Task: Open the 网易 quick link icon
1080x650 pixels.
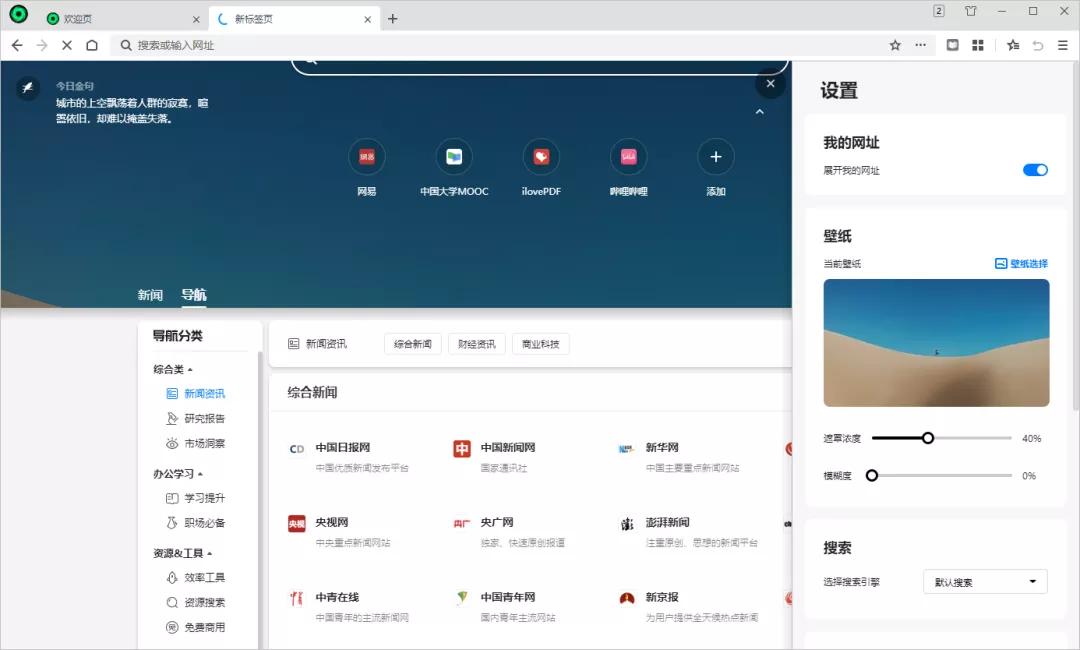Action: coord(367,157)
